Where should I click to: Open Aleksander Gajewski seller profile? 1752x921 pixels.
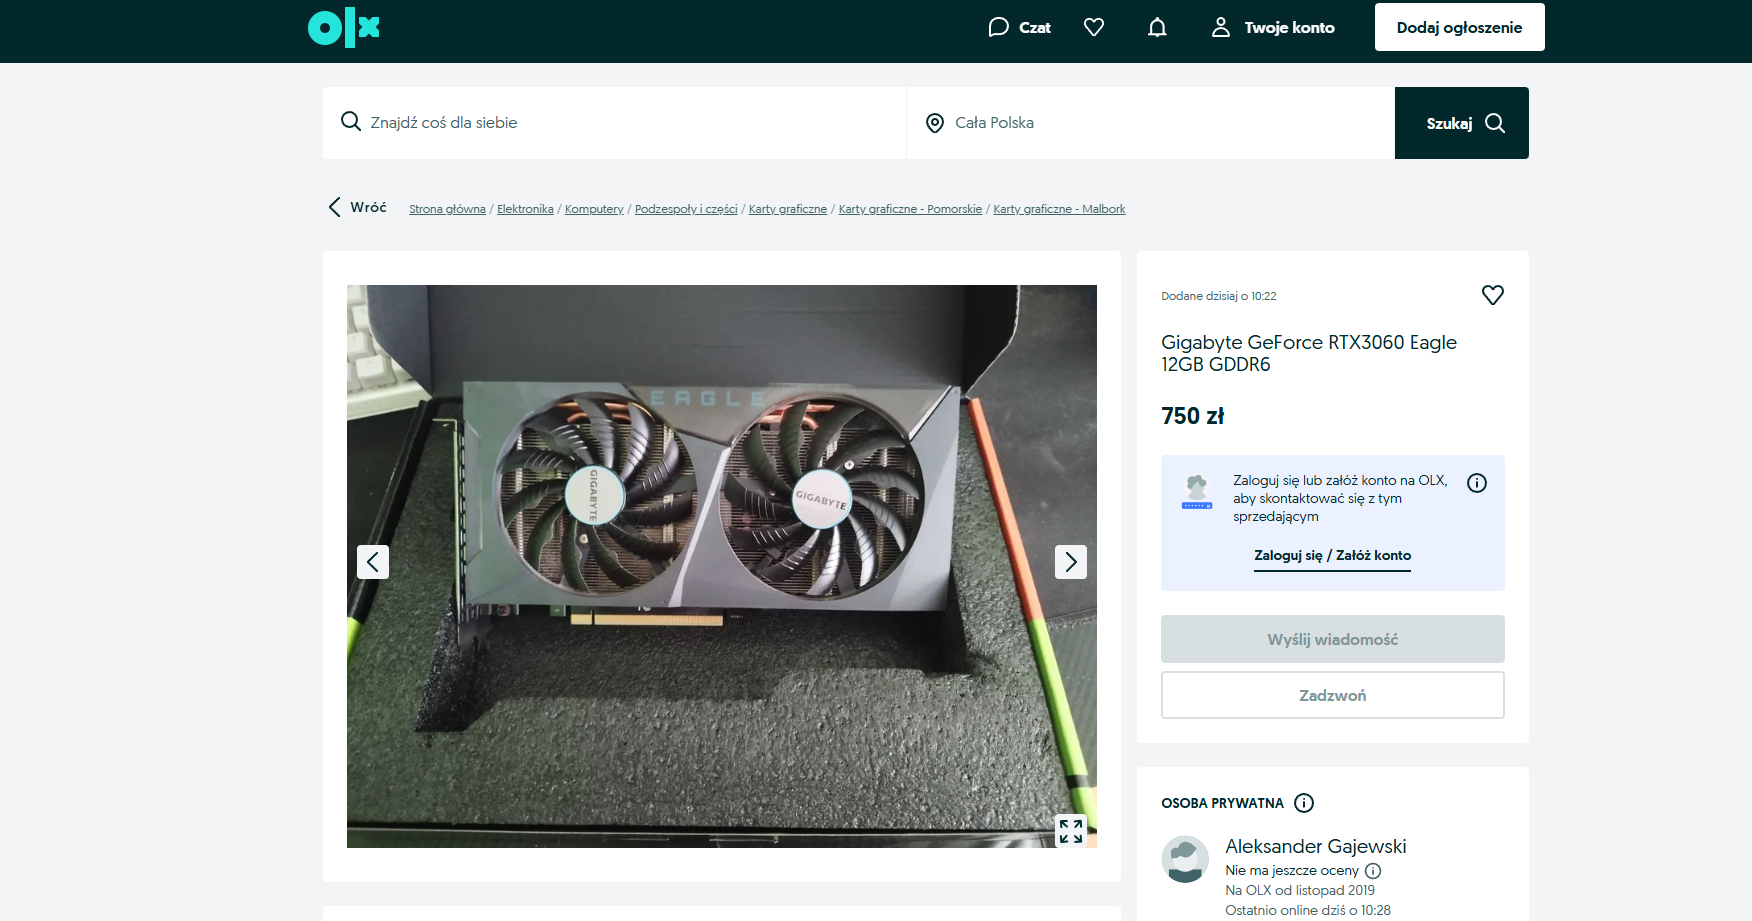point(1316,846)
